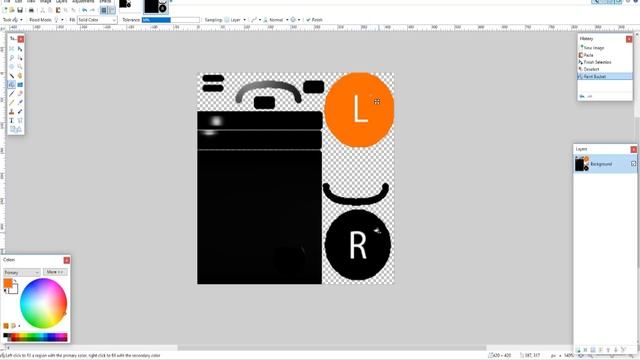Click the Undo arrow in toolbar

click(x=84, y=10)
